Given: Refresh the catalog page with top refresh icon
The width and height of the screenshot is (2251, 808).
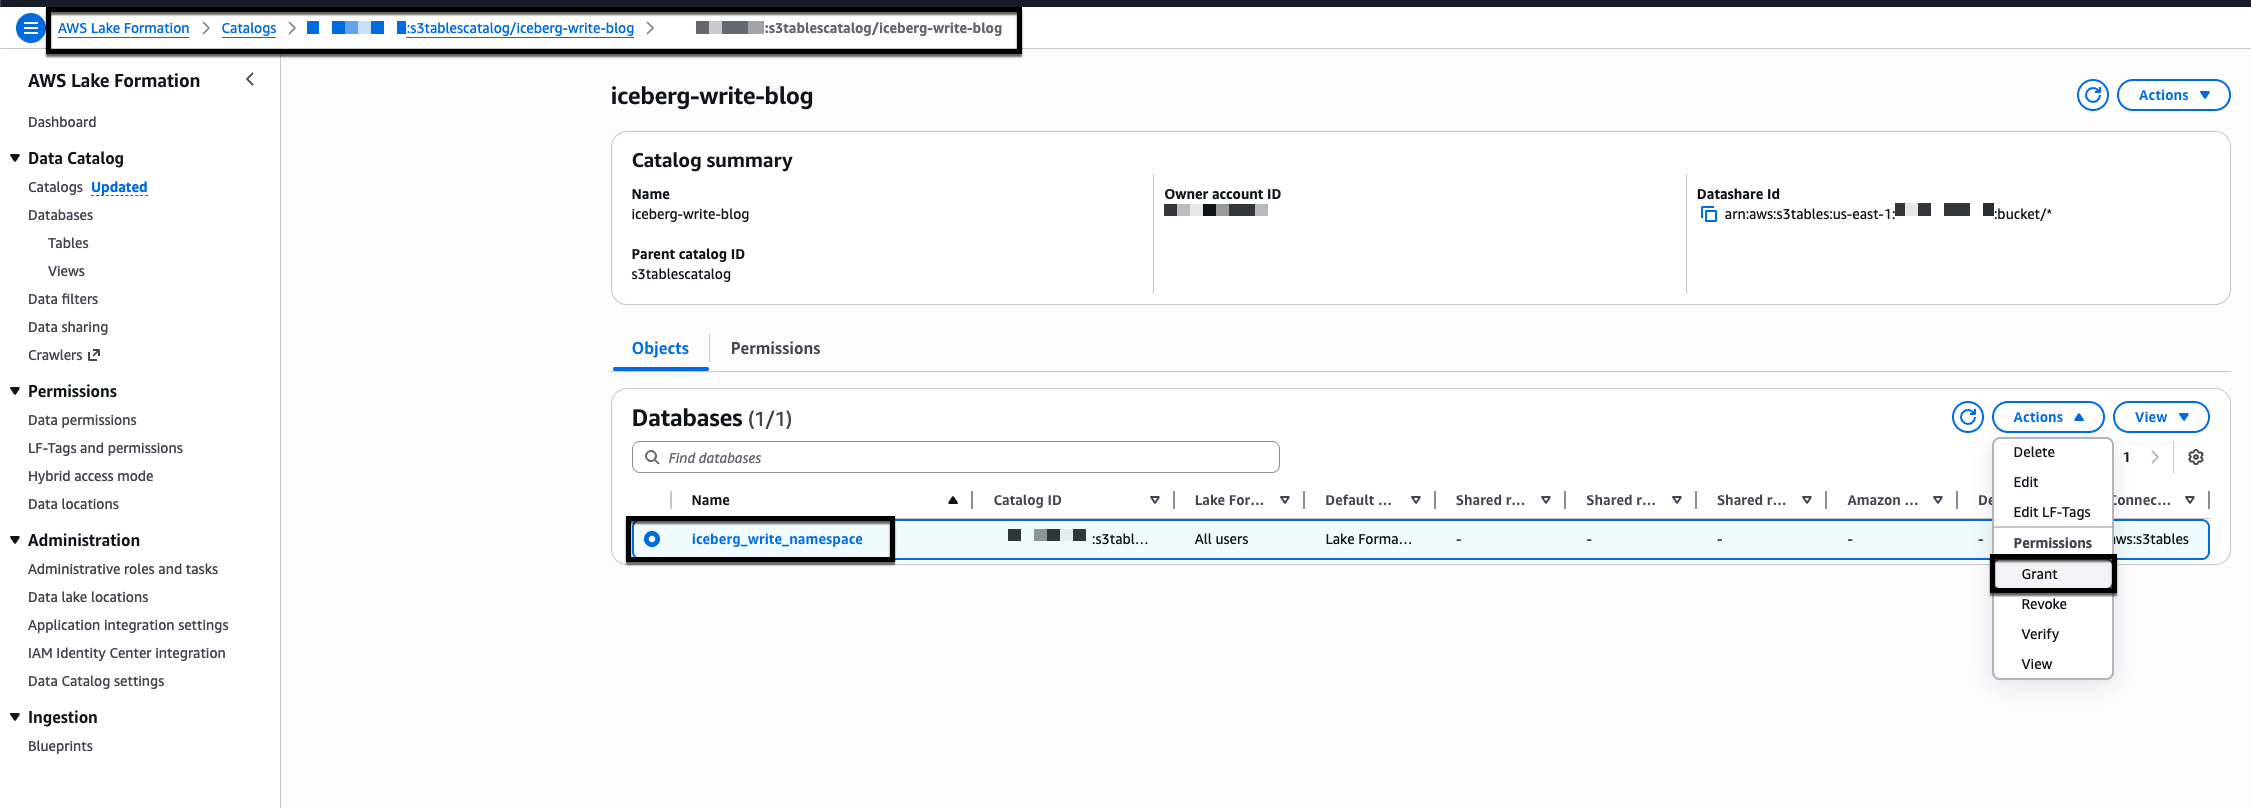Looking at the screenshot, I should click(2092, 95).
